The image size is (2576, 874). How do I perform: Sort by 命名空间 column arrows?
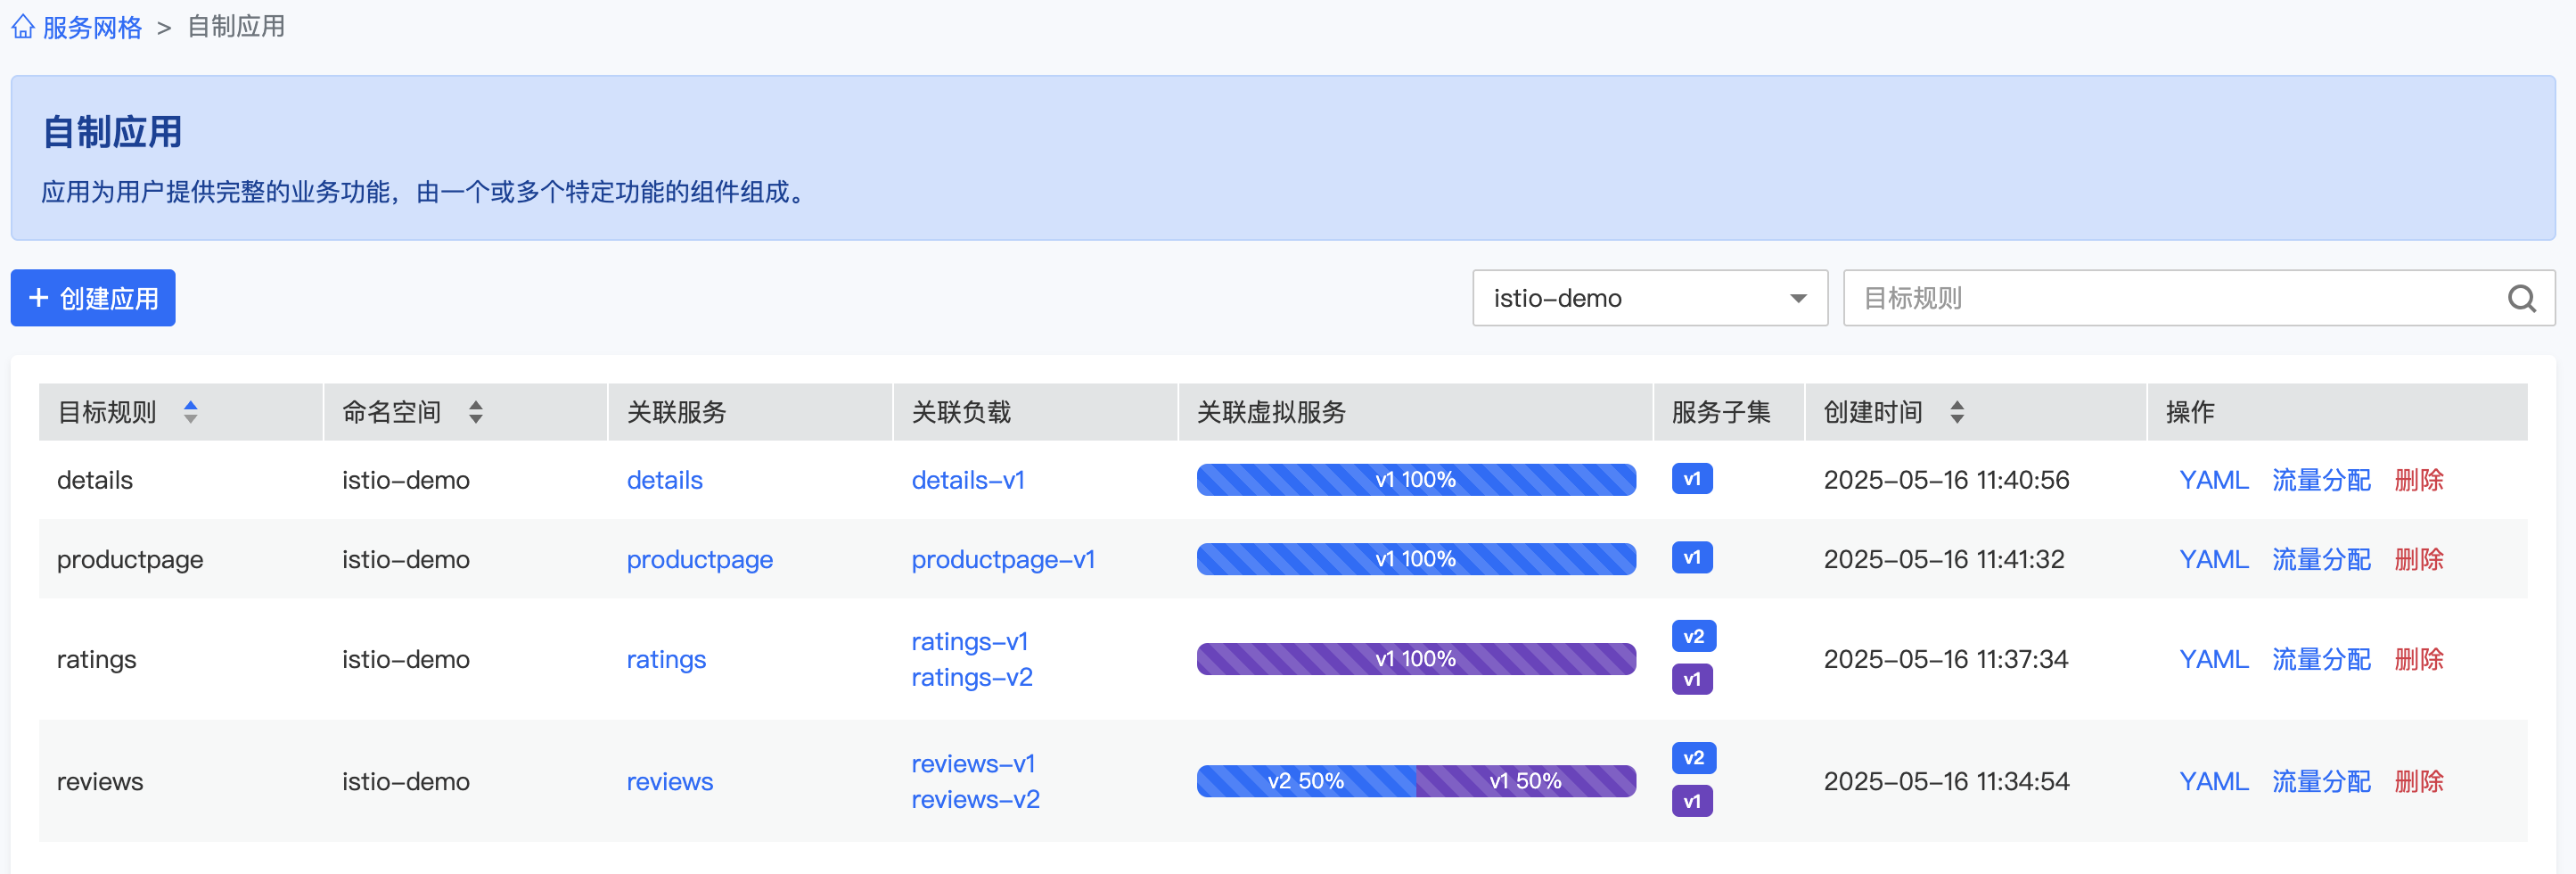point(476,412)
